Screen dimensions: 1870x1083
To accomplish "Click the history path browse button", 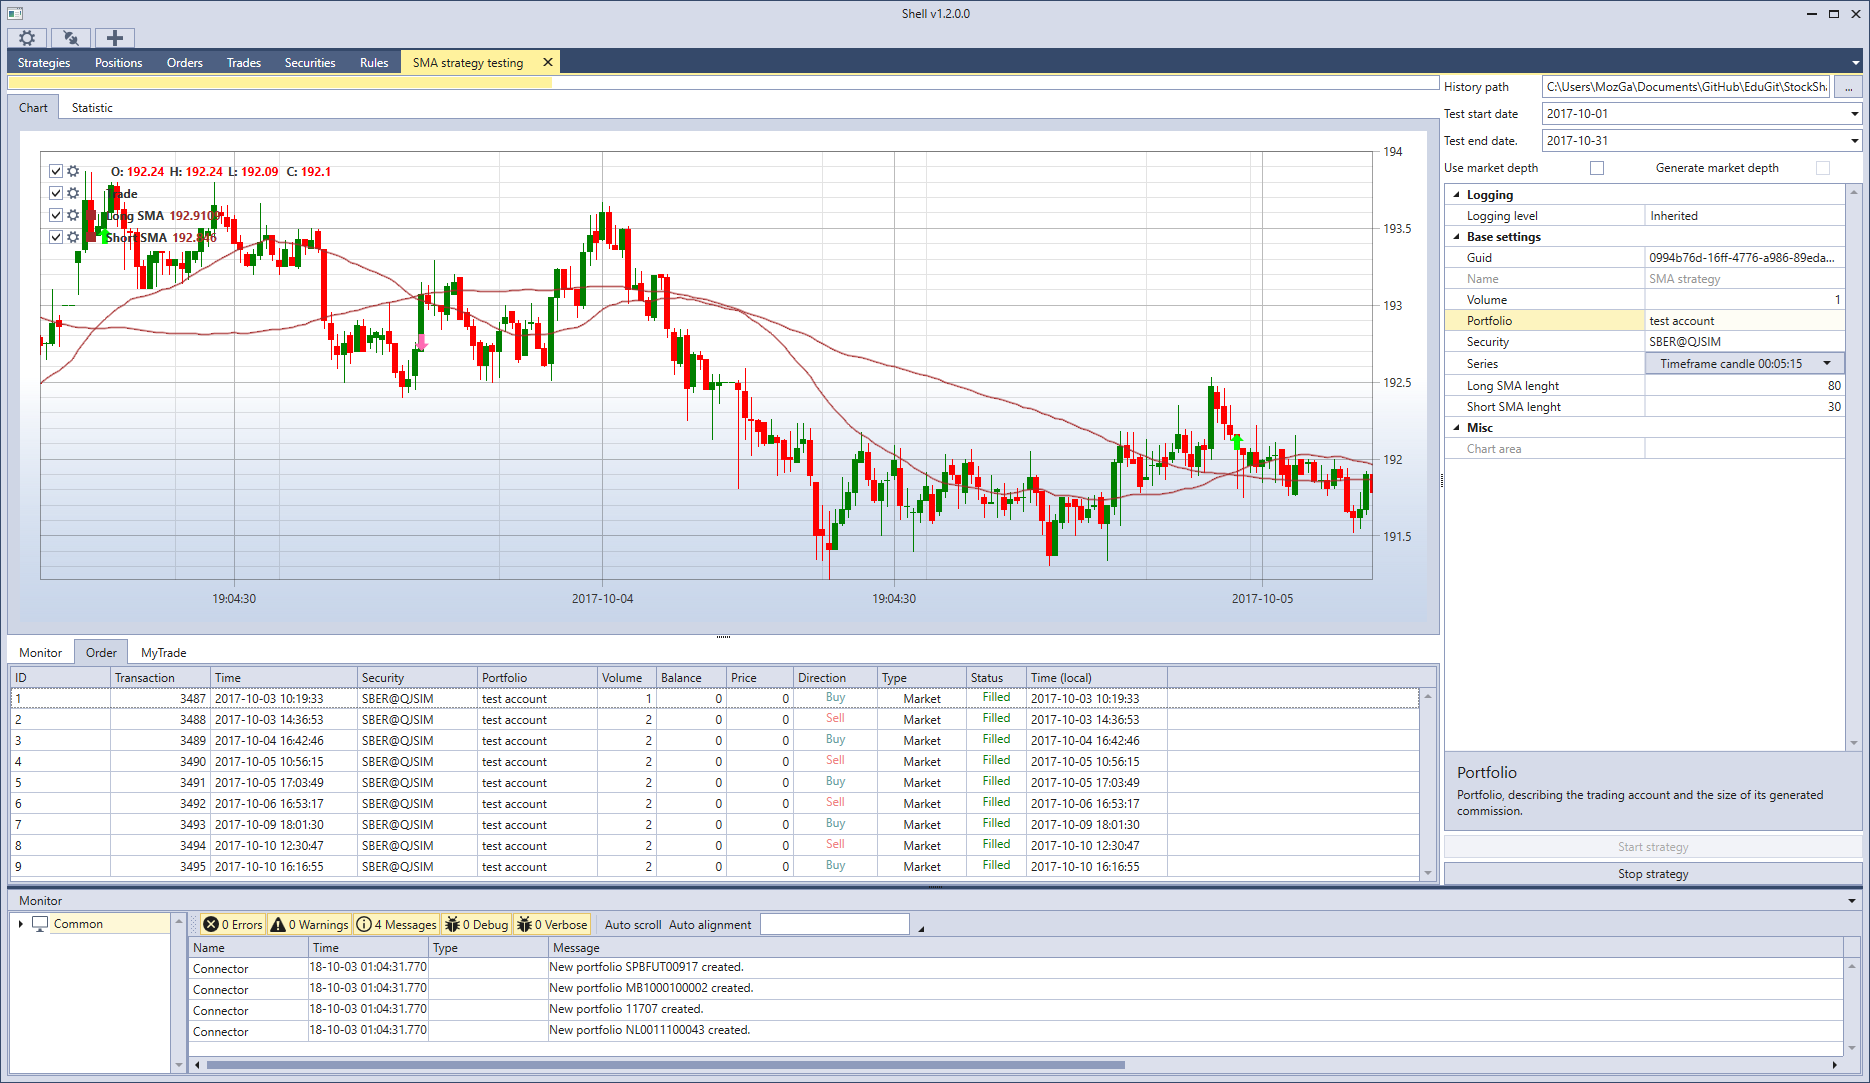I will [x=1848, y=87].
